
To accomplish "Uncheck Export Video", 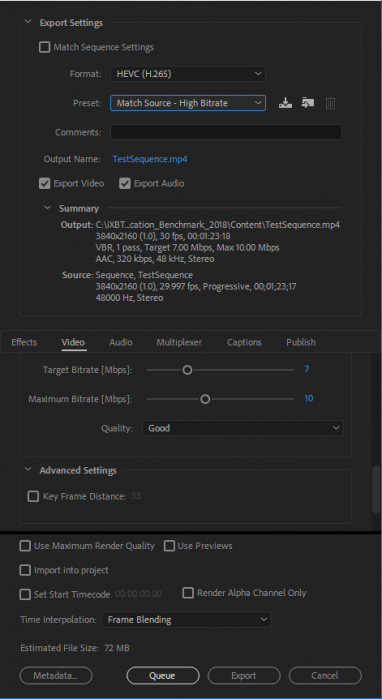I will click(45, 184).
